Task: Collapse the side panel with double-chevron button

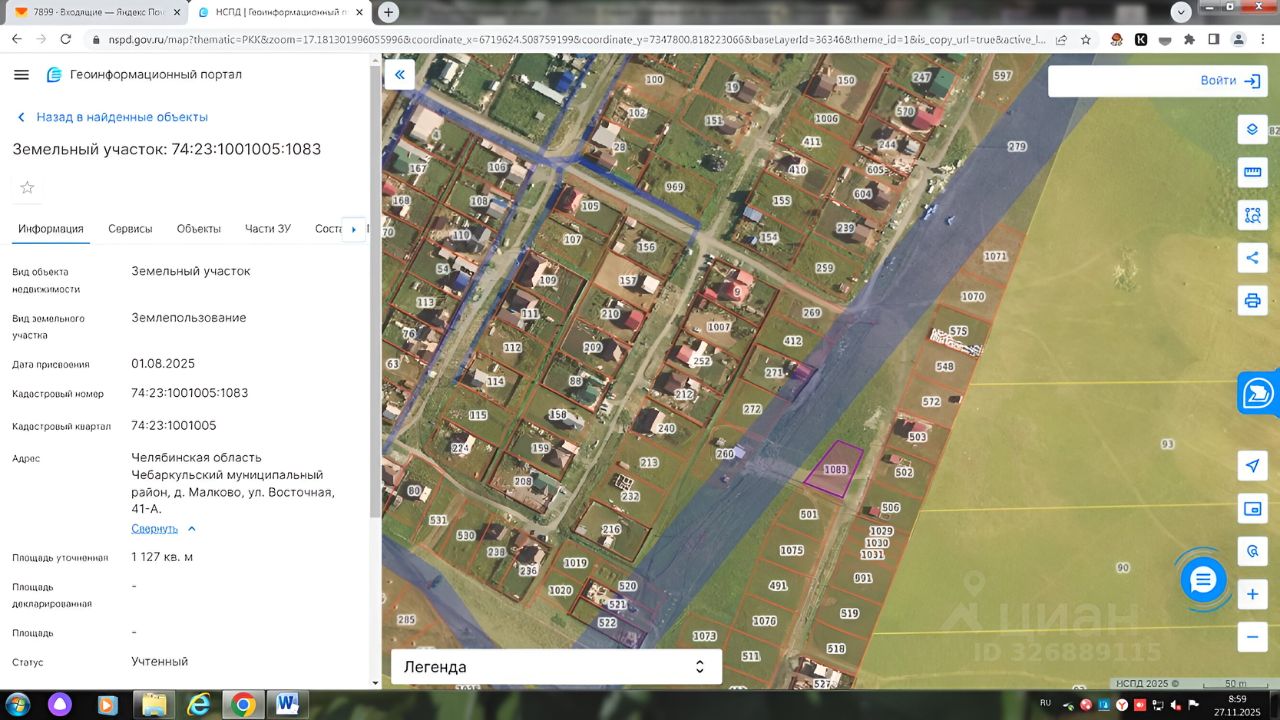Action: (x=399, y=75)
